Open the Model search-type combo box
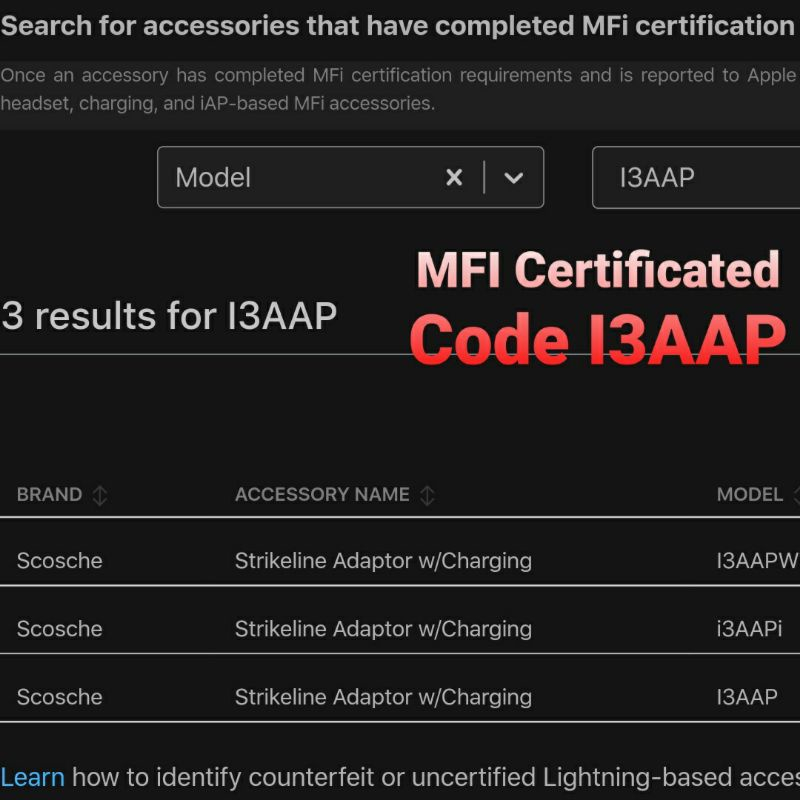This screenshot has width=800, height=800. tap(300, 178)
